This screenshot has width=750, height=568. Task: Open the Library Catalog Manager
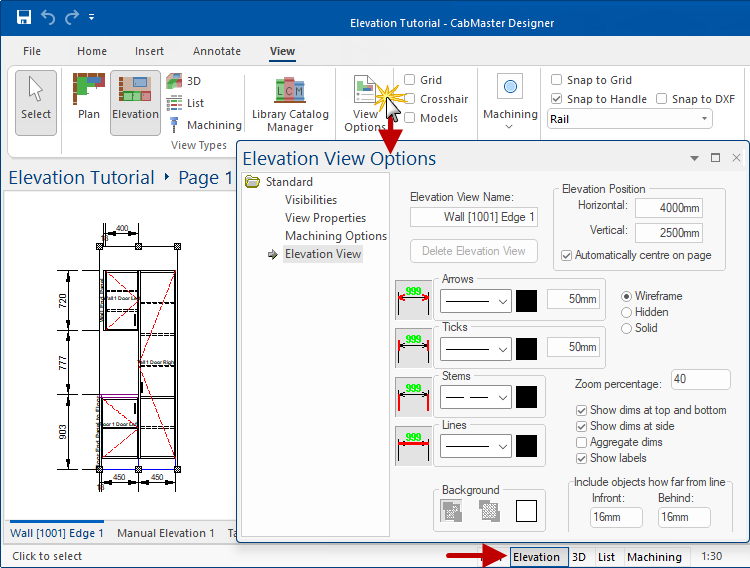290,104
